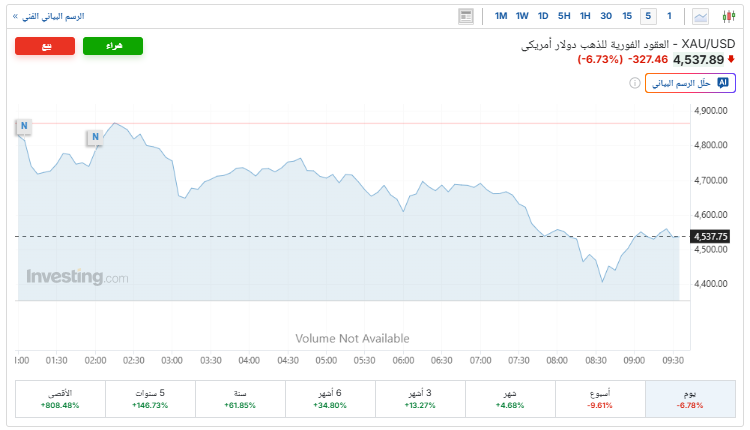The height and width of the screenshot is (430, 750).
Task: Click the red sell button
Action: 45,46
